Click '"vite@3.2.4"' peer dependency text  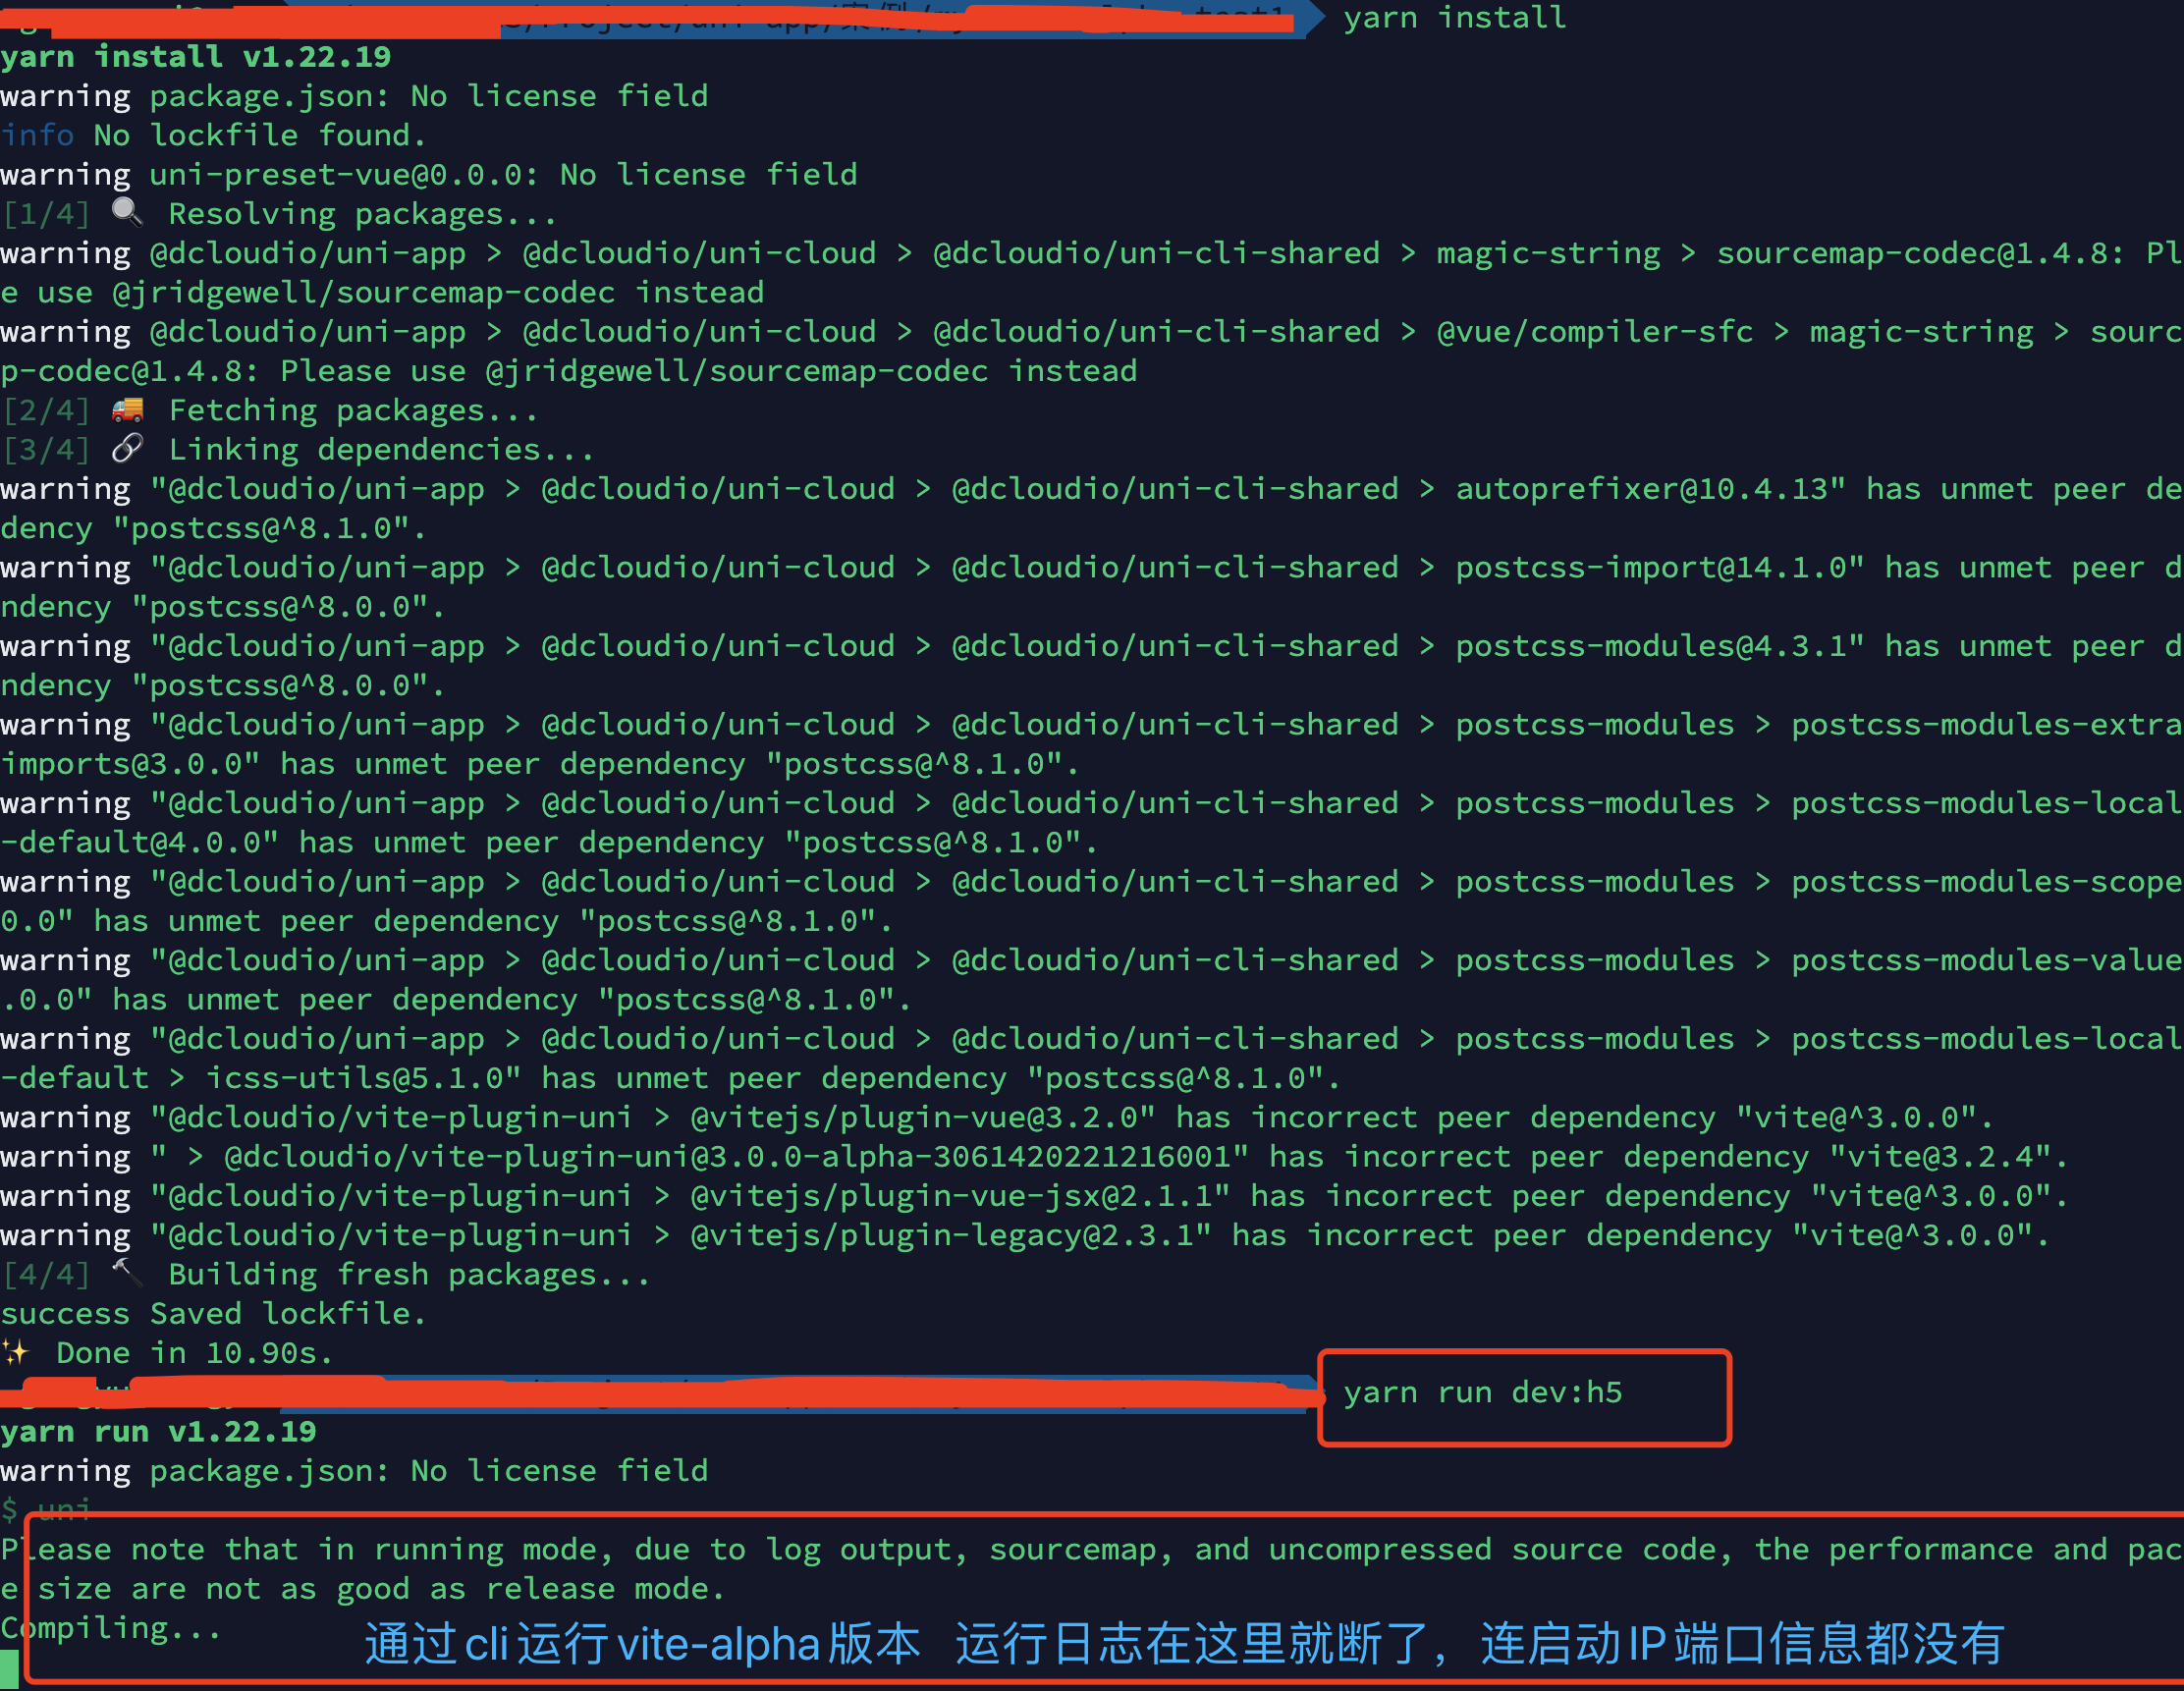point(1939,1157)
